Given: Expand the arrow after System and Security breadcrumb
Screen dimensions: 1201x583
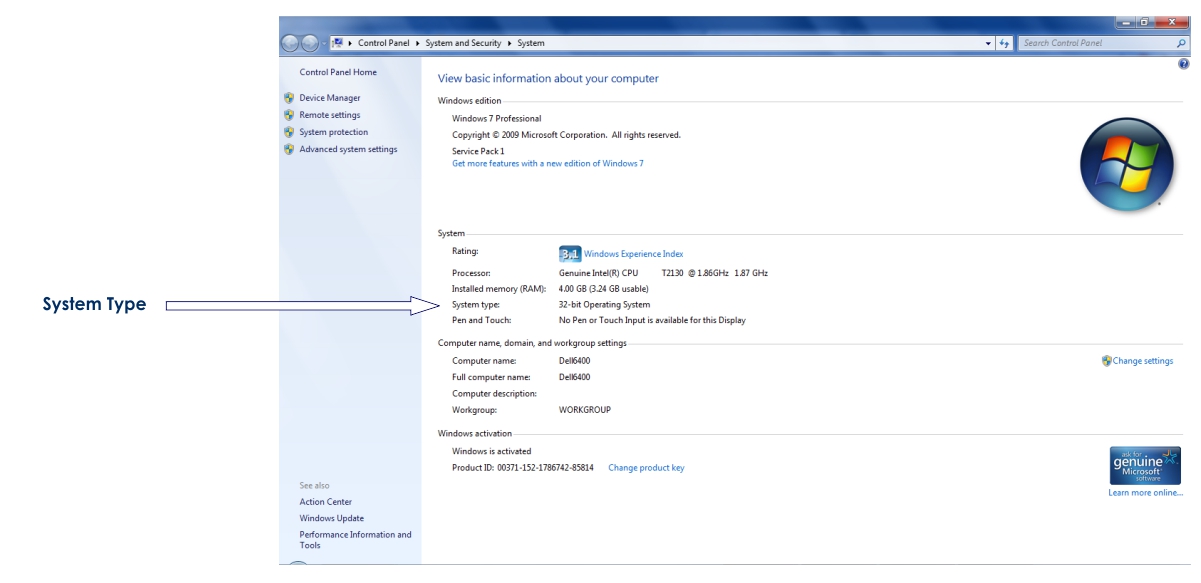Looking at the screenshot, I should coord(512,43).
